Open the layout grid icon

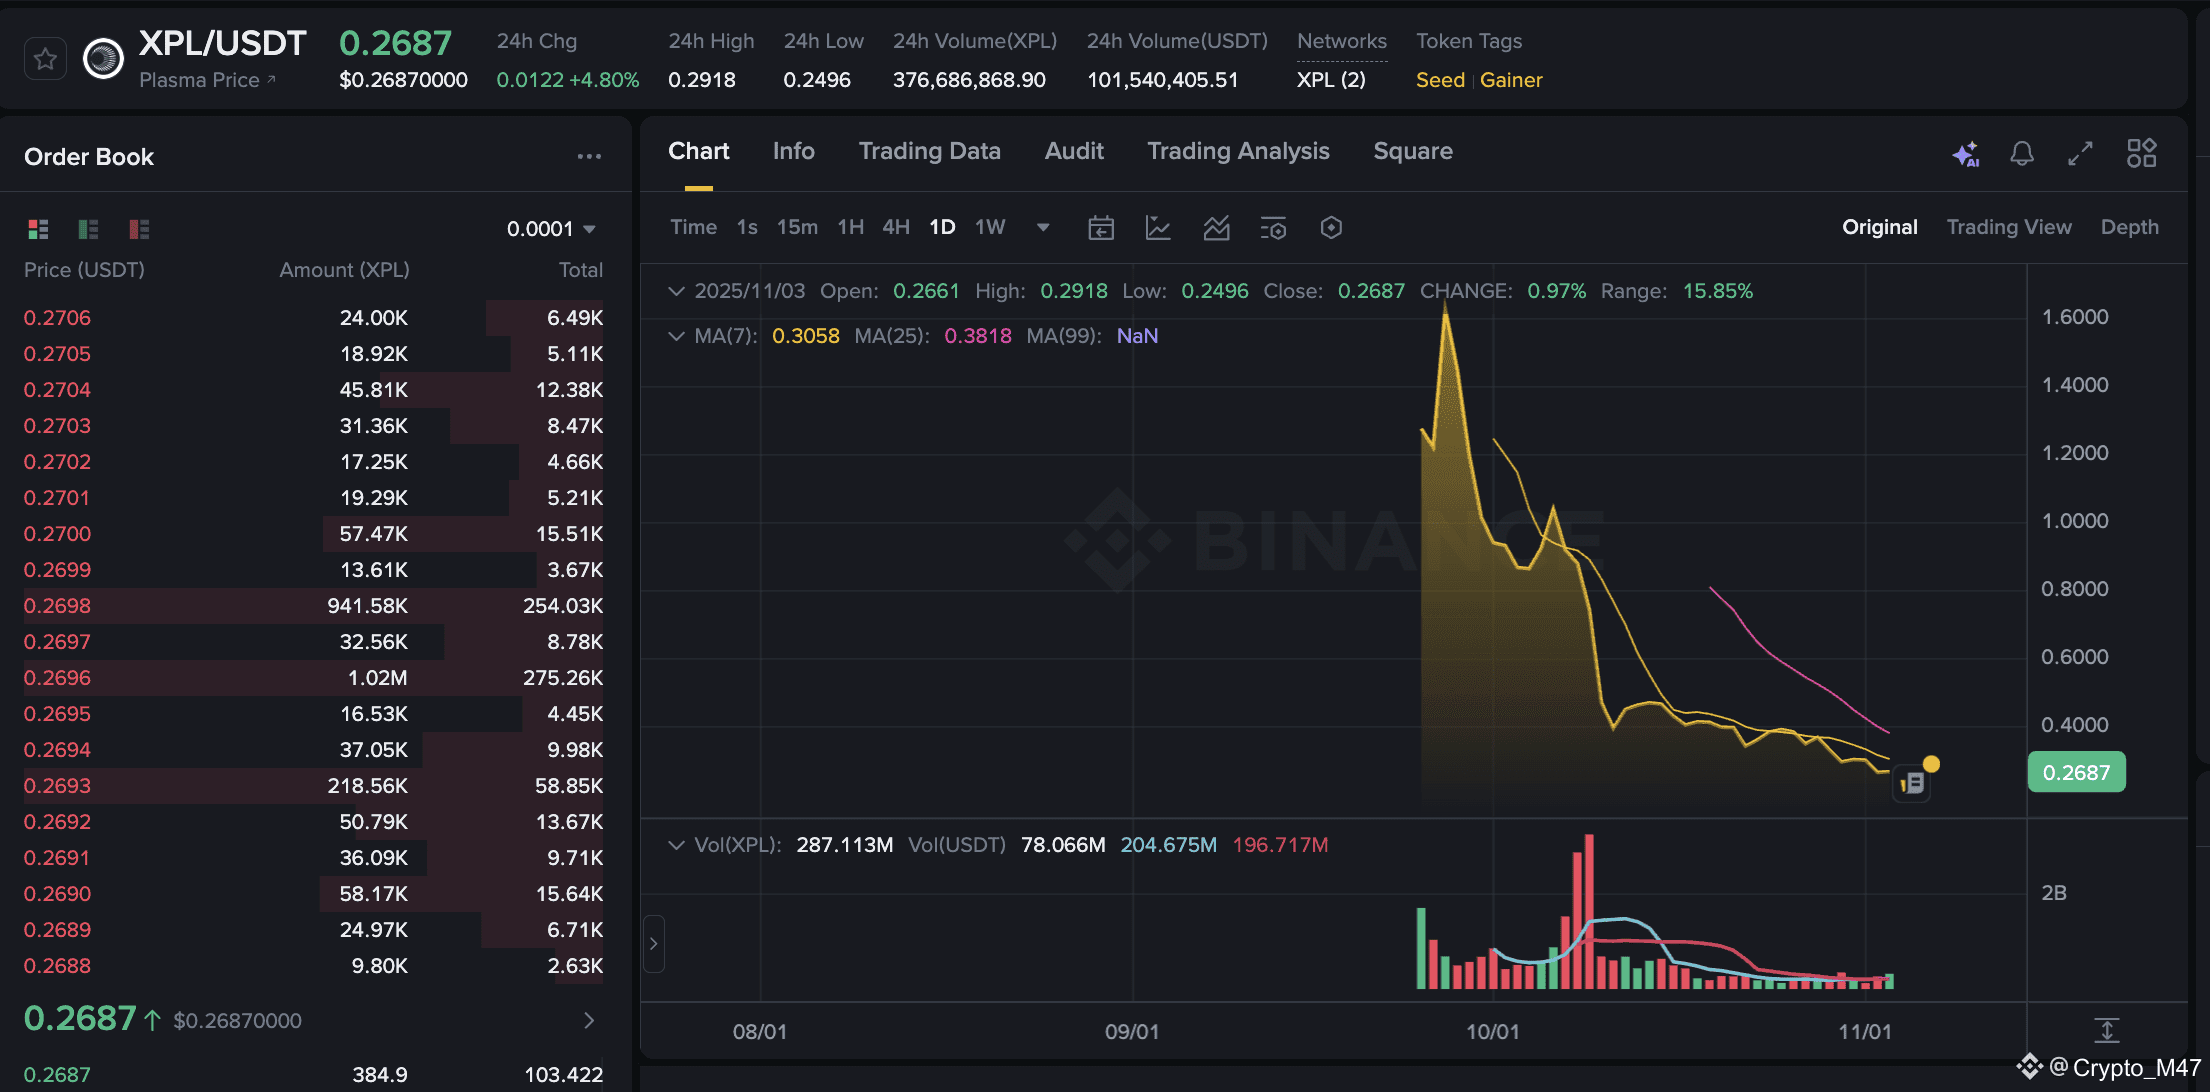(x=2141, y=154)
